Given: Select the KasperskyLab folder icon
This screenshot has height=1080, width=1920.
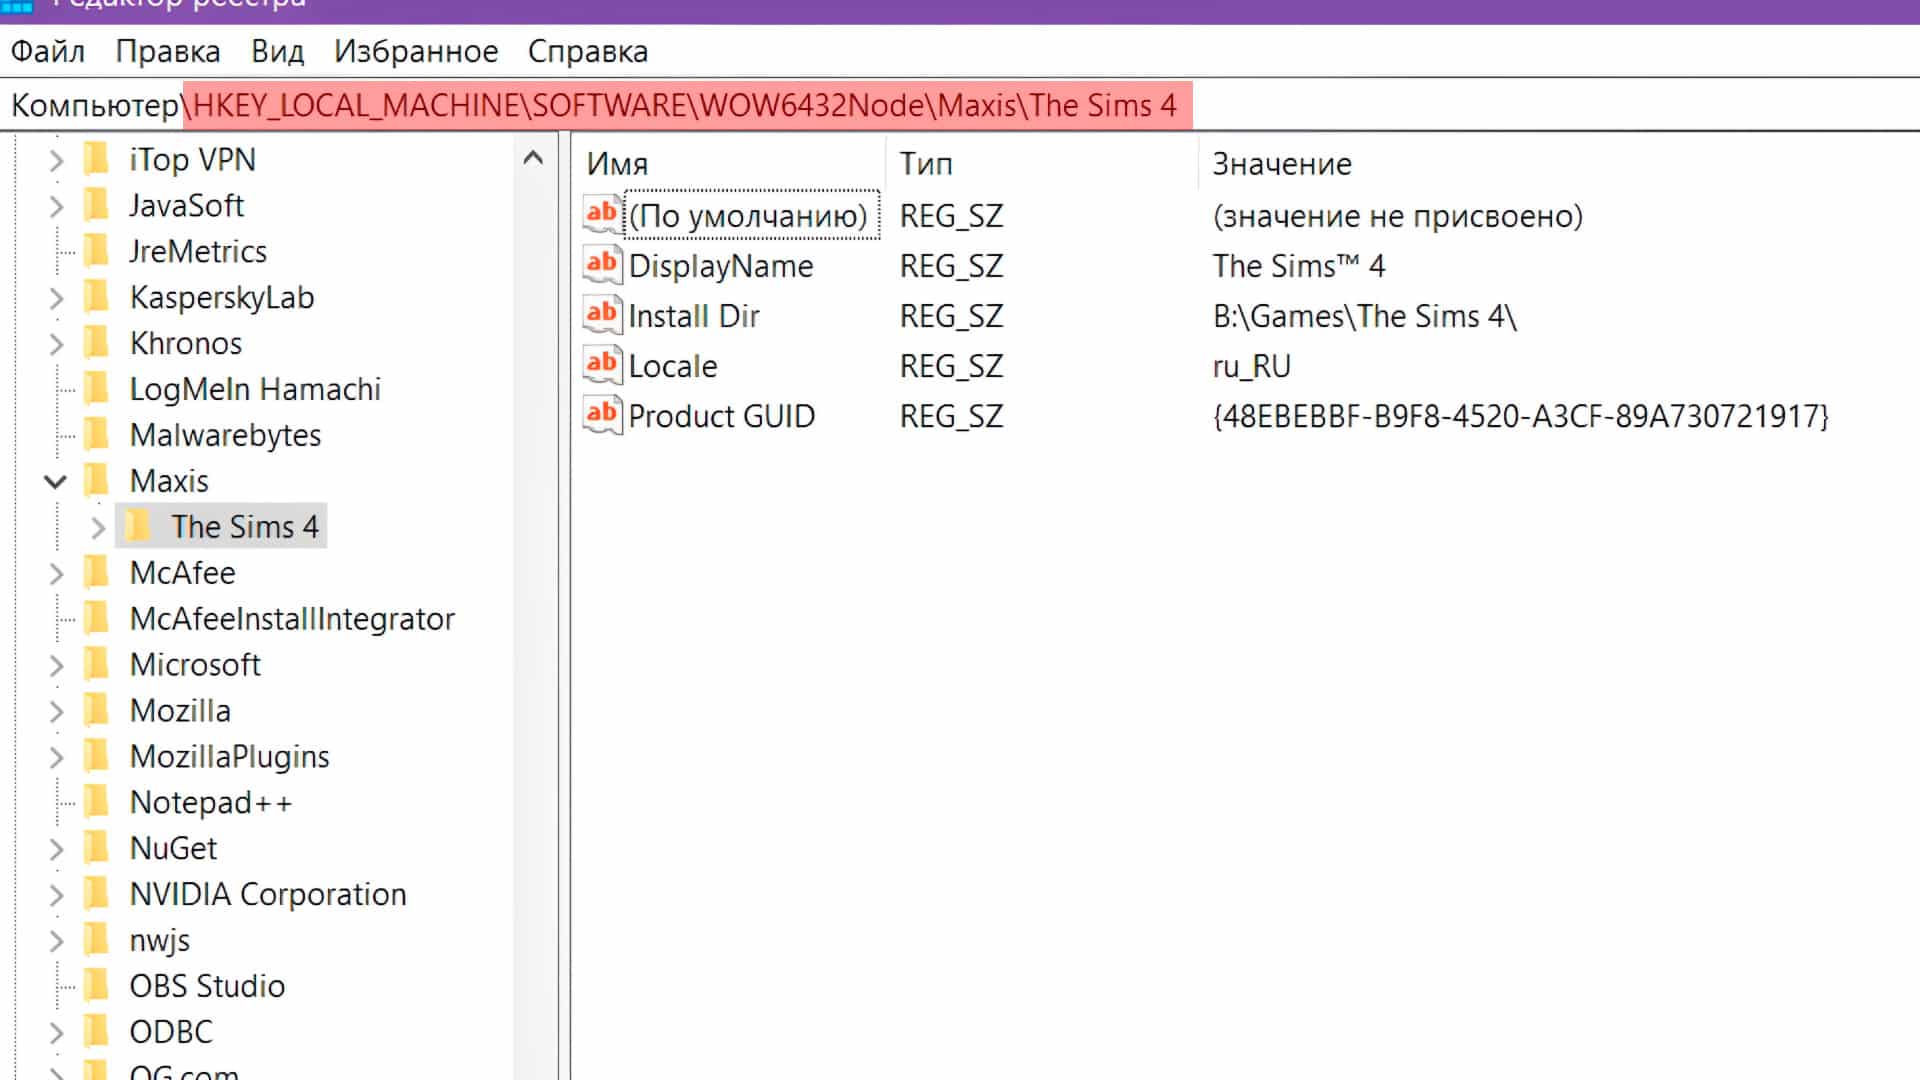Looking at the screenshot, I should point(97,297).
